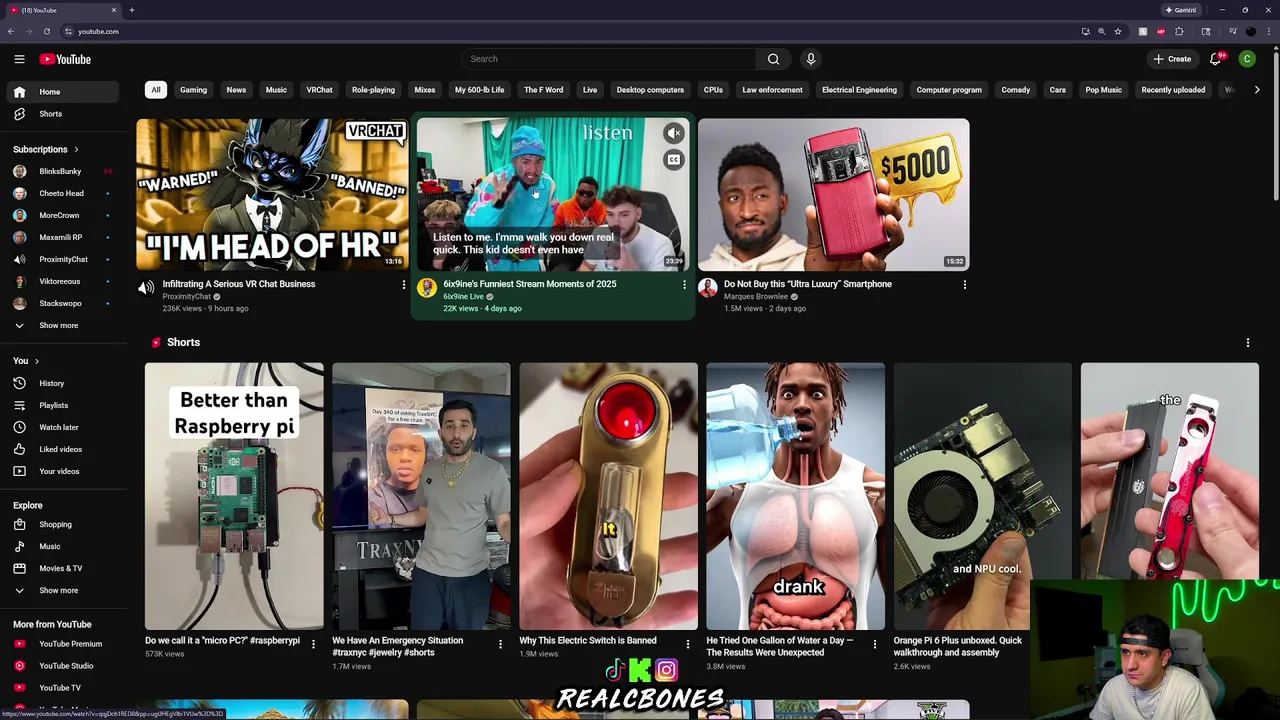Open the YouTube hamburger guide menu
The height and width of the screenshot is (720, 1280).
pos(19,59)
